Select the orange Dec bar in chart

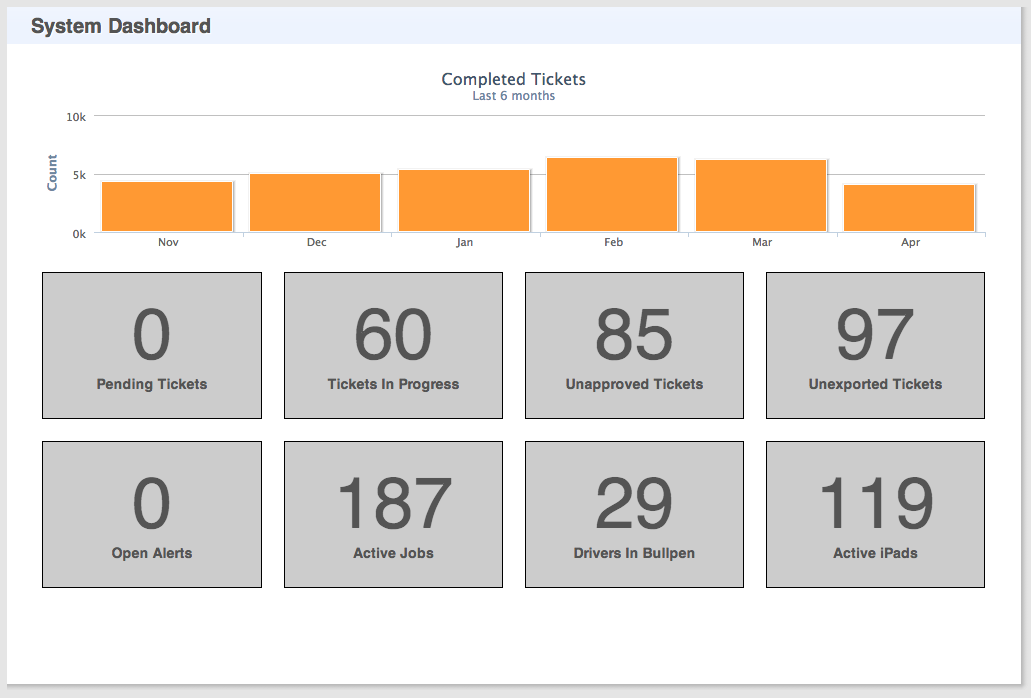(x=315, y=203)
